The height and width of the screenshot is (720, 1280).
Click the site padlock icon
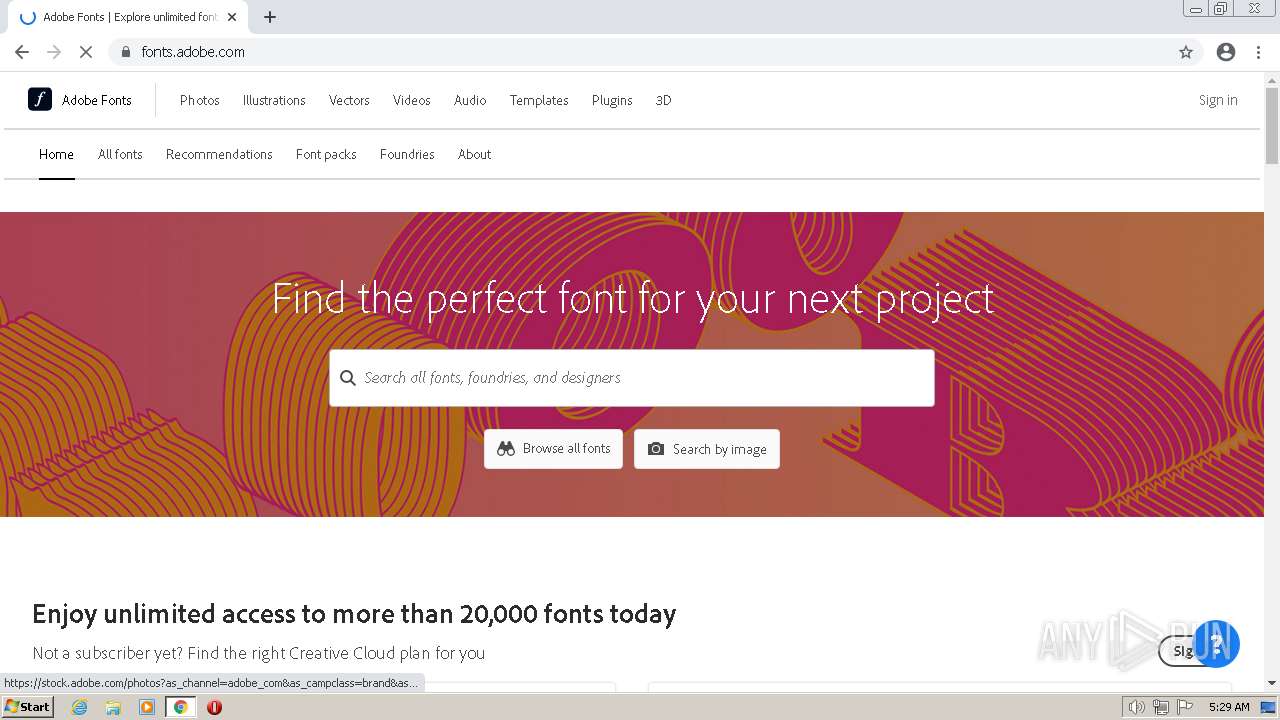pyautogui.click(x=125, y=52)
